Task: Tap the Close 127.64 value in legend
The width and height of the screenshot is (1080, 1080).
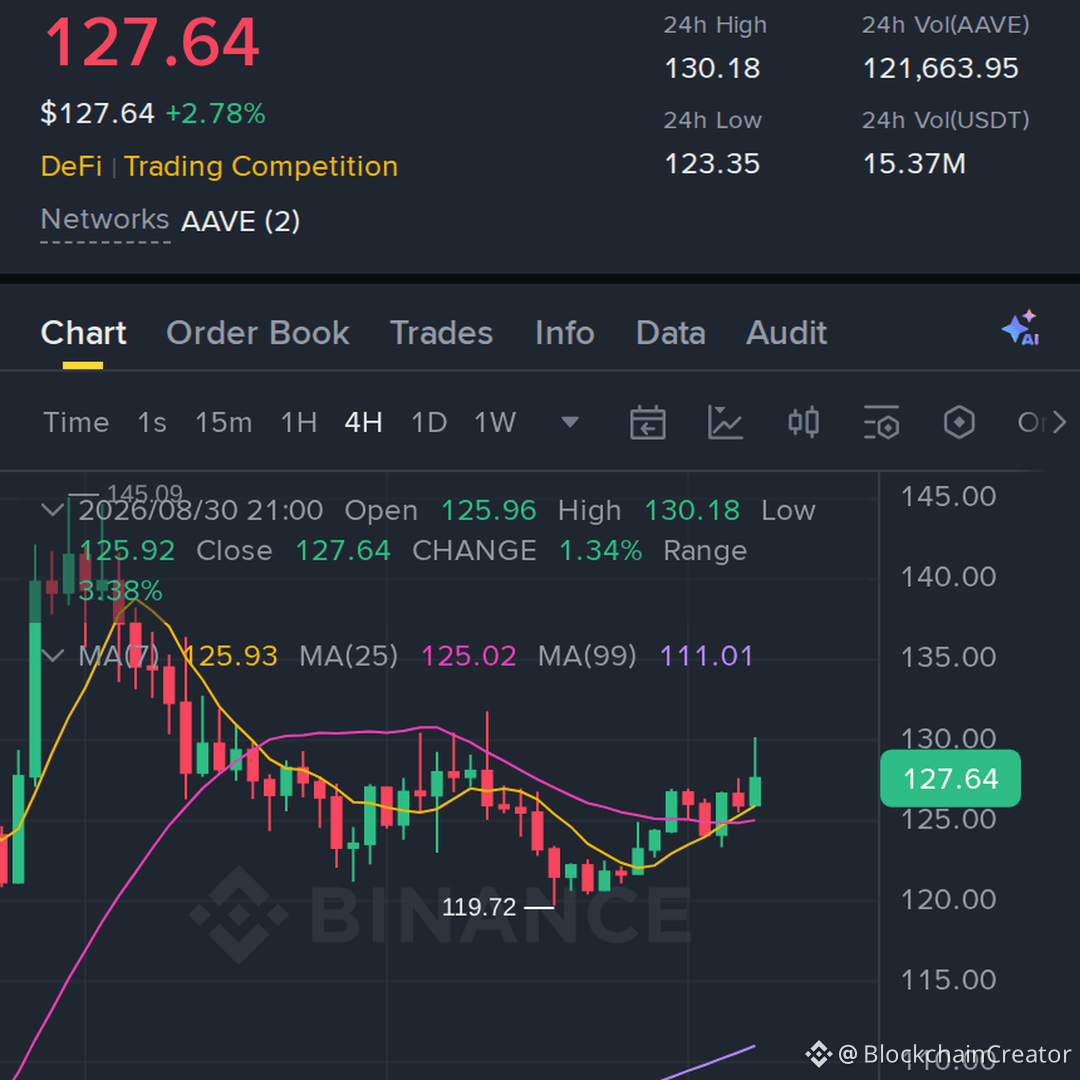Action: [x=343, y=551]
